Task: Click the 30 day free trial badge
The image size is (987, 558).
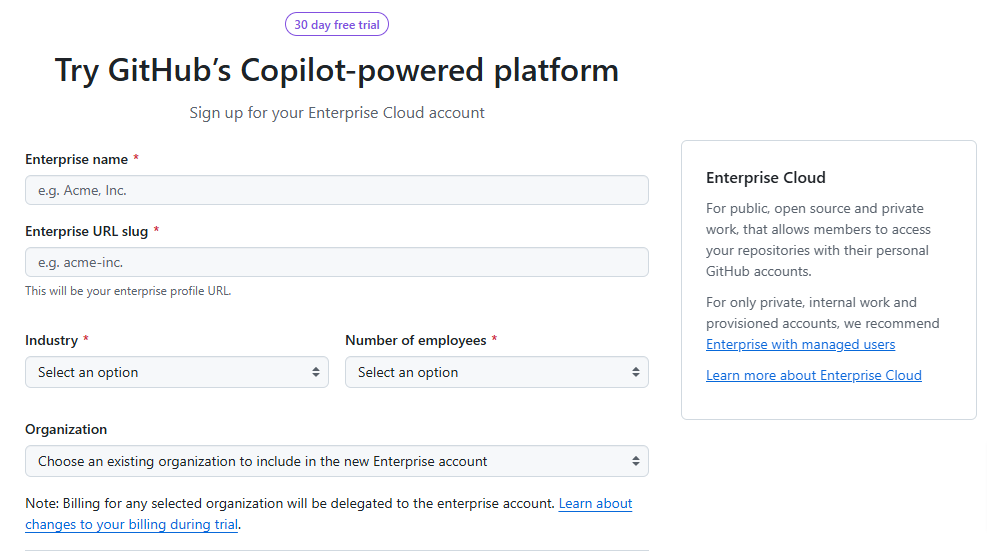Action: [337, 25]
